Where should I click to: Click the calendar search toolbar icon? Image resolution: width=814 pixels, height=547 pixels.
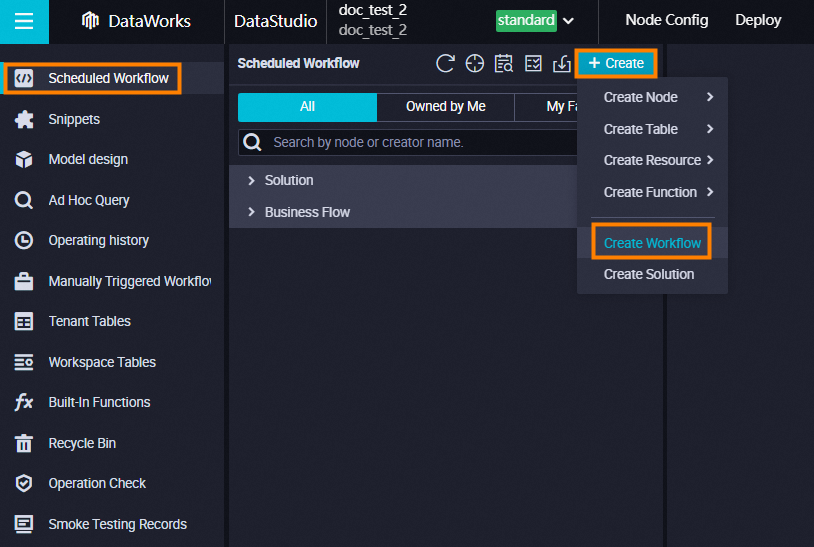coord(504,63)
